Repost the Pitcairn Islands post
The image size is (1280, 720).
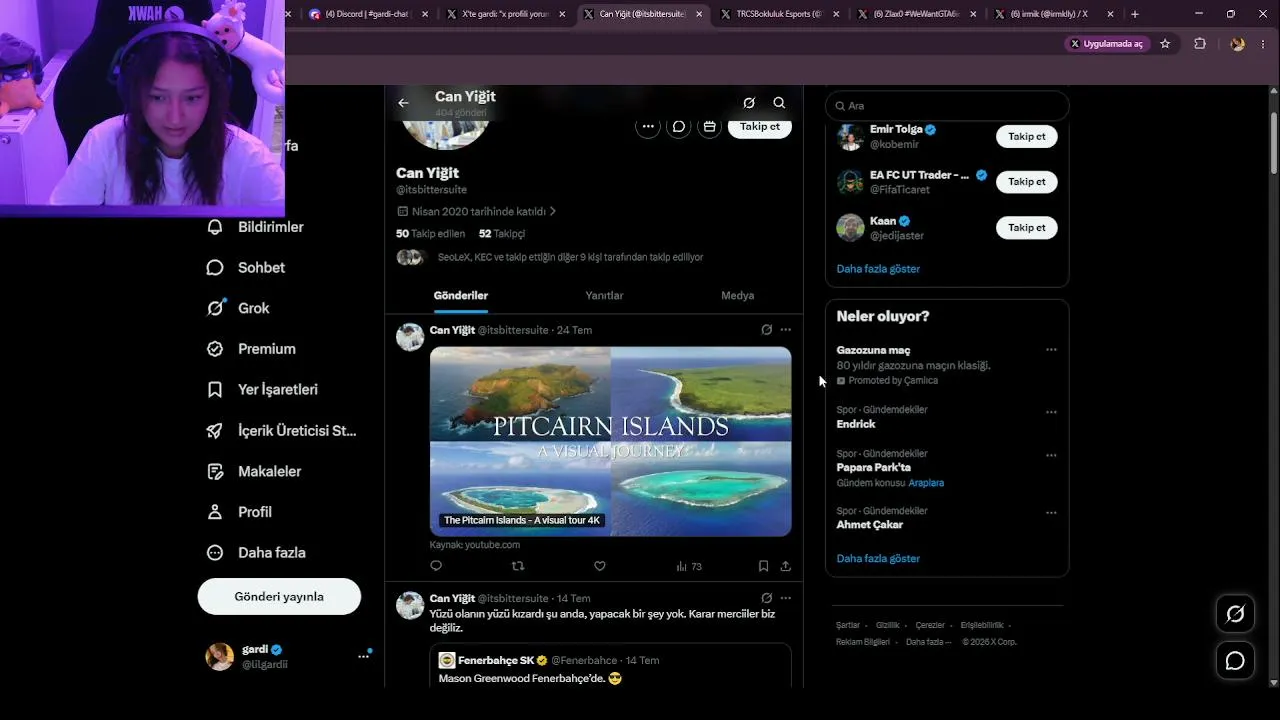[518, 566]
